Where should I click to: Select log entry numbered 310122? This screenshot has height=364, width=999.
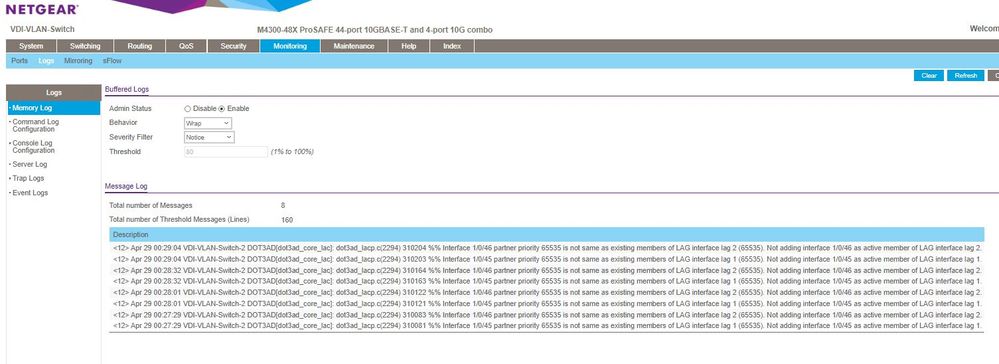(x=546, y=292)
